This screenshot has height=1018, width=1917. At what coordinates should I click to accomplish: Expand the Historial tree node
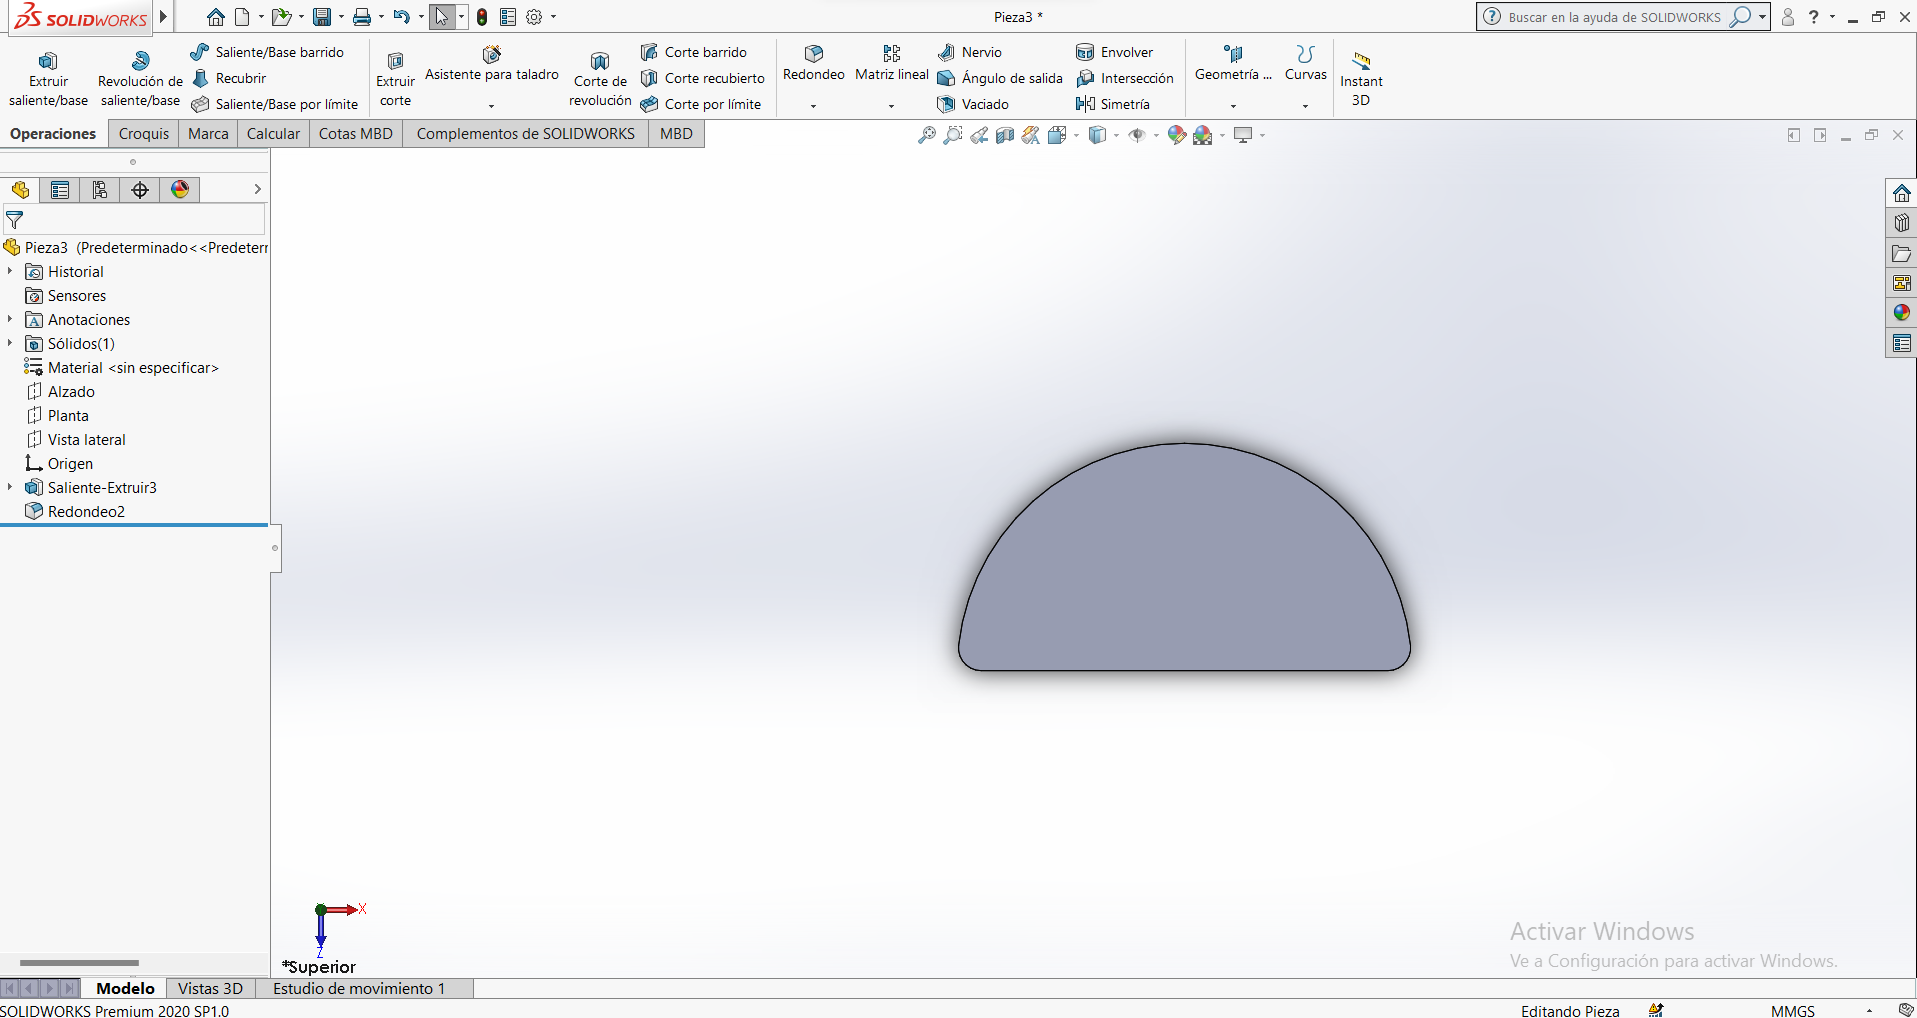pyautogui.click(x=10, y=271)
